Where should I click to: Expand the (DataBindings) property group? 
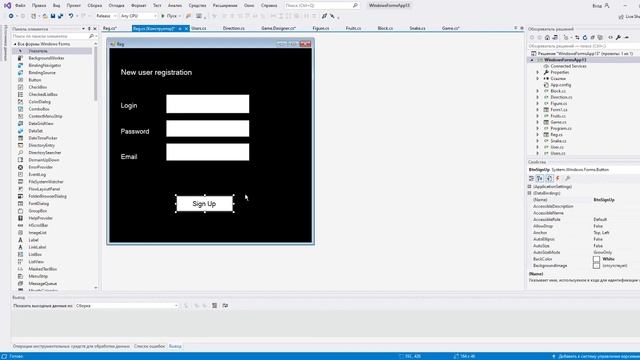tap(530, 193)
